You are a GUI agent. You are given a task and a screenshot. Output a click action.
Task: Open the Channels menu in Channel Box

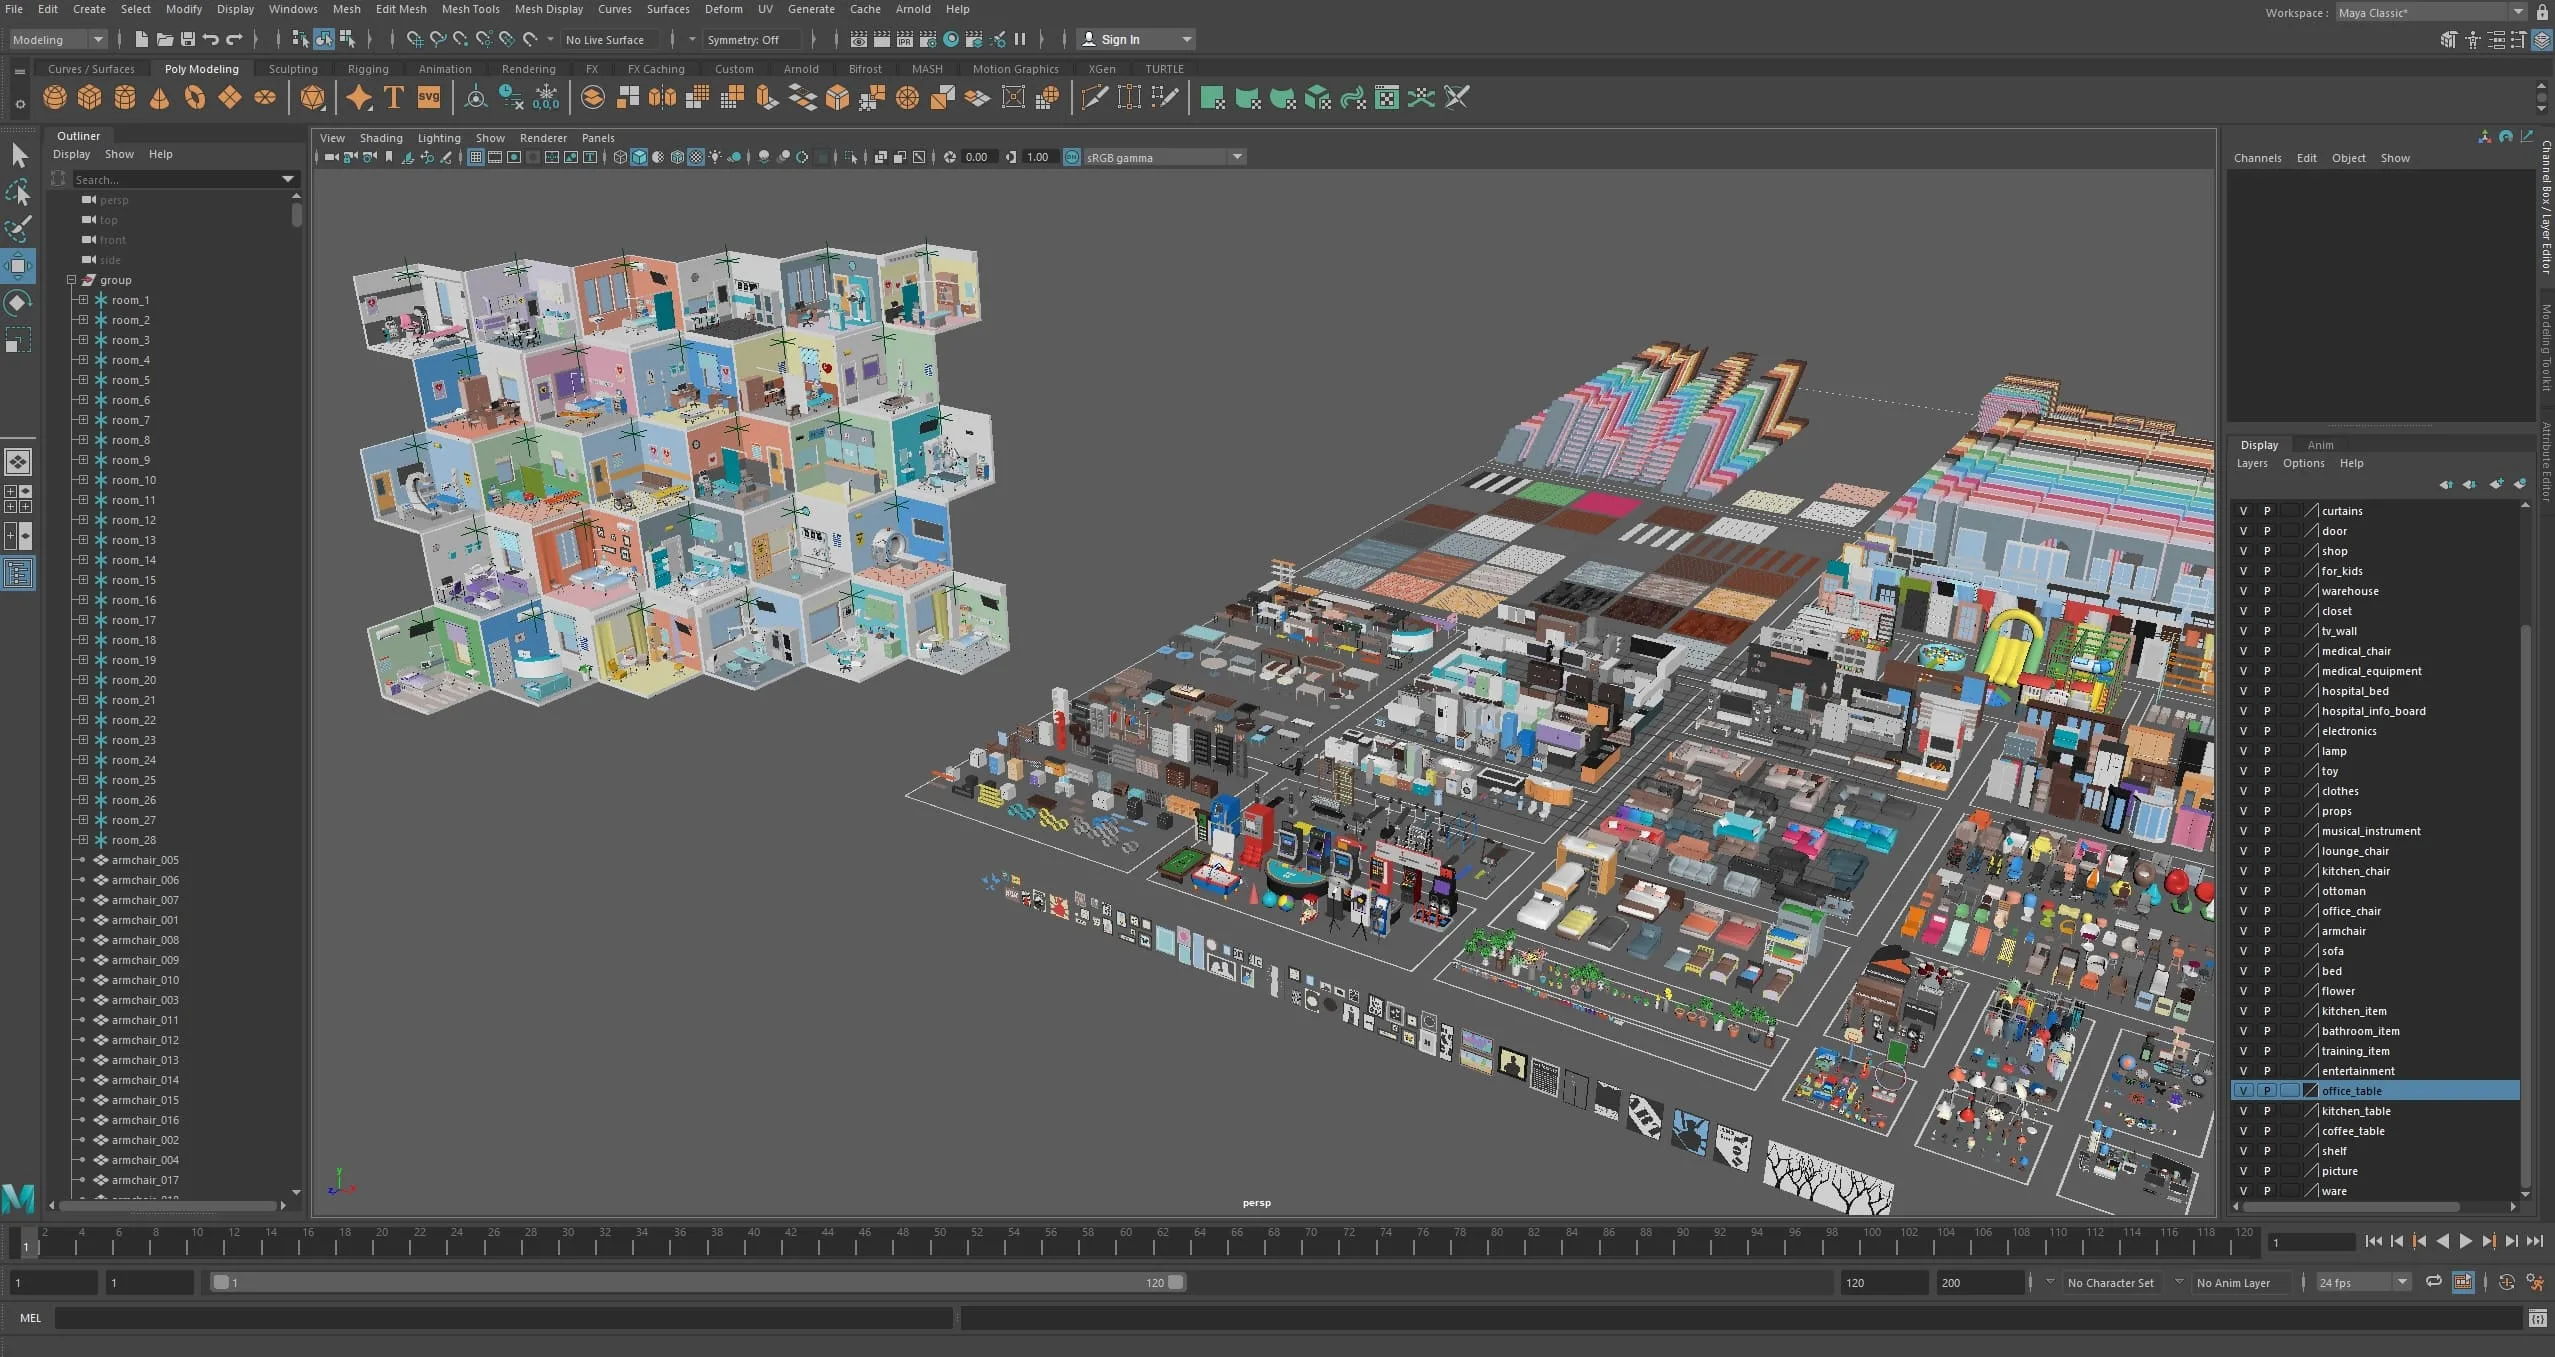(2257, 158)
